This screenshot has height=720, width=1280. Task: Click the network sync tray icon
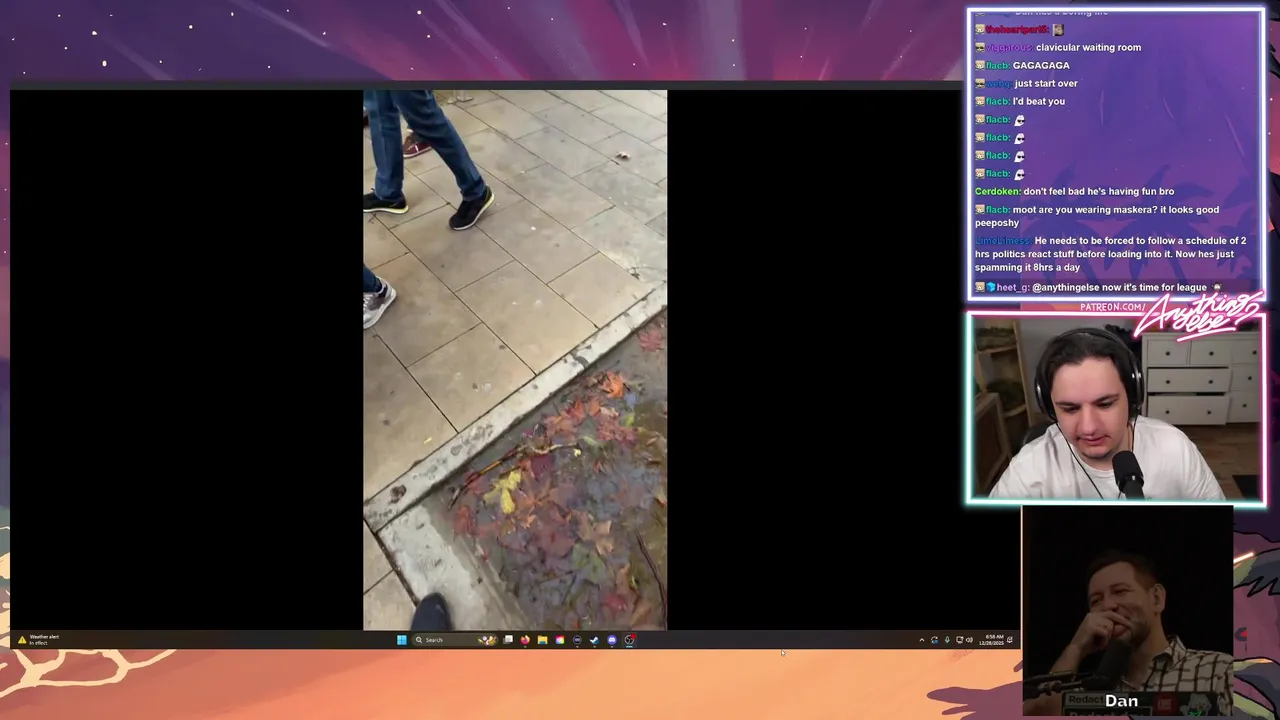coord(934,640)
